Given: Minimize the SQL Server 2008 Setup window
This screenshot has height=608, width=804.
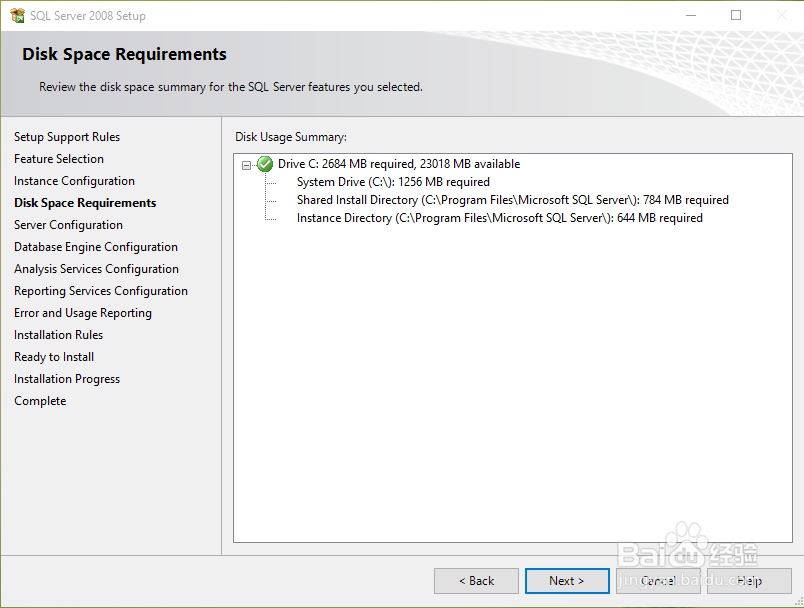Looking at the screenshot, I should pos(691,15).
